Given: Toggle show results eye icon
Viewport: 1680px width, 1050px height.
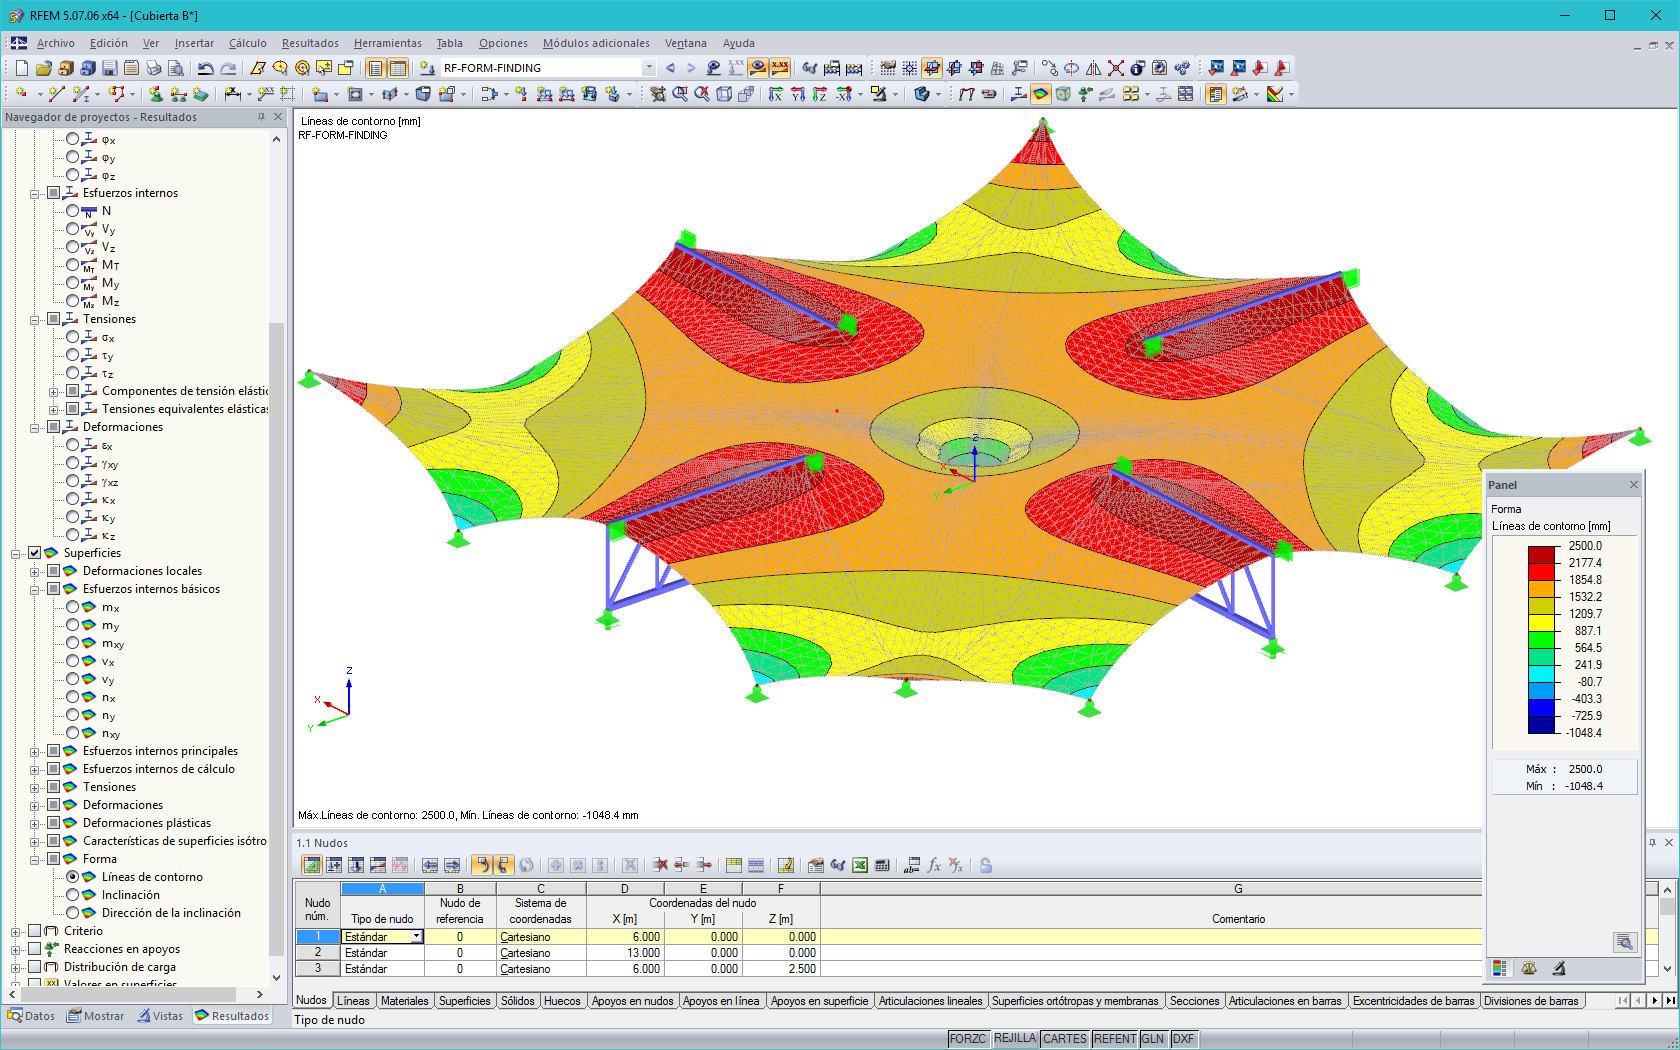Looking at the screenshot, I should 758,68.
